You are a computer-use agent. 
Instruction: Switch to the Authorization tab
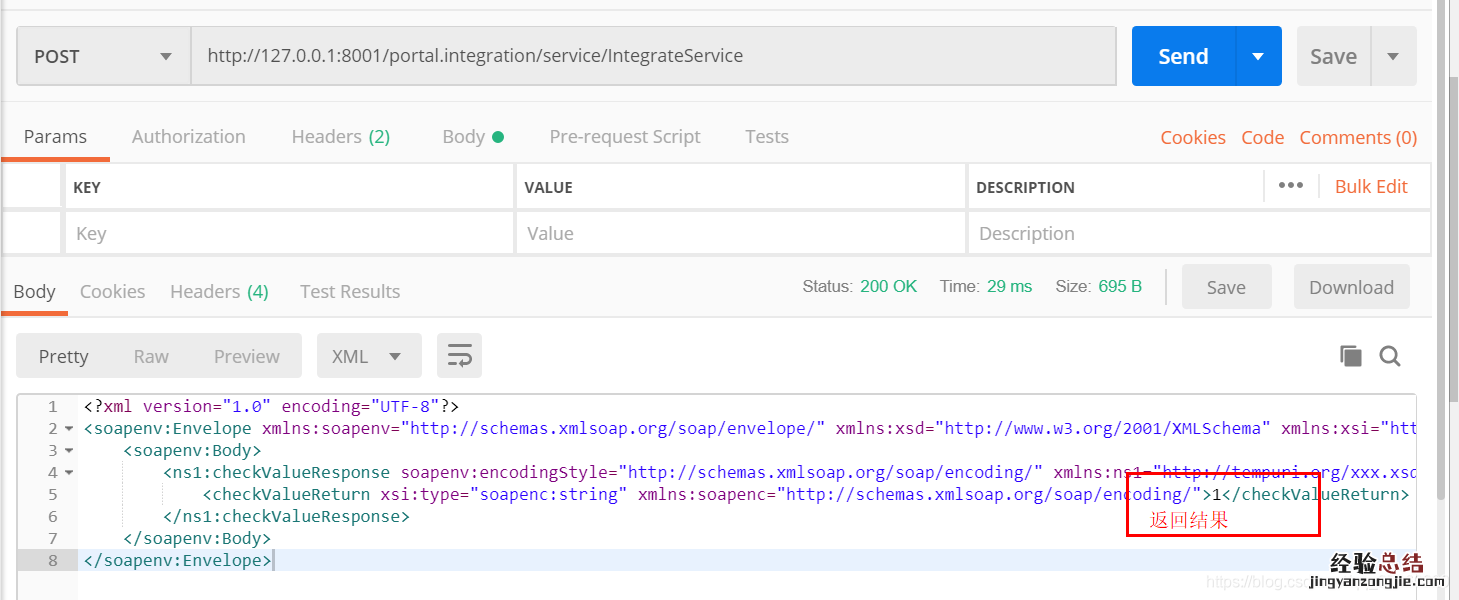[x=188, y=137]
